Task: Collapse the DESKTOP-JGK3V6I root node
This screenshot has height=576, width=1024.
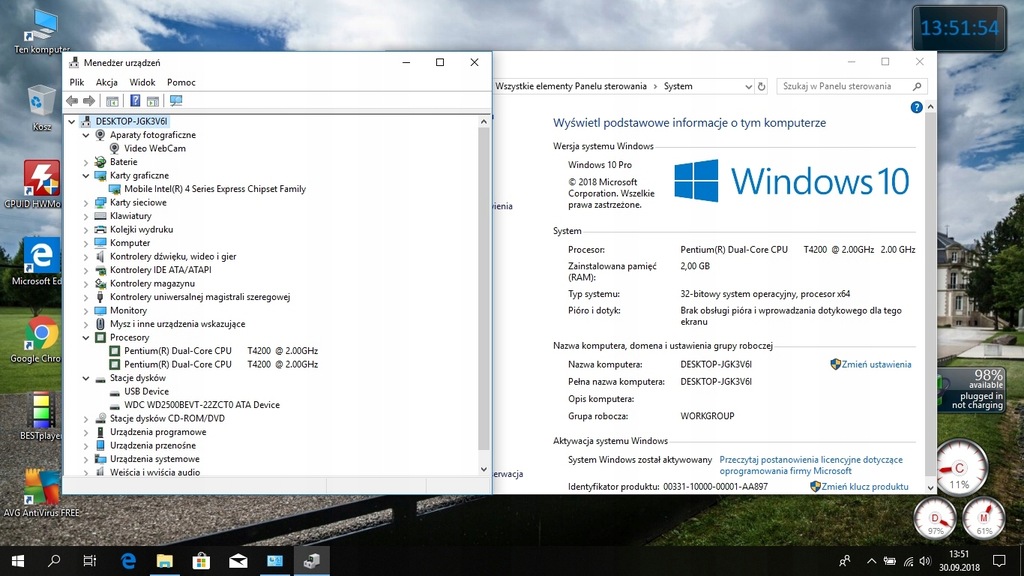Action: [x=72, y=121]
